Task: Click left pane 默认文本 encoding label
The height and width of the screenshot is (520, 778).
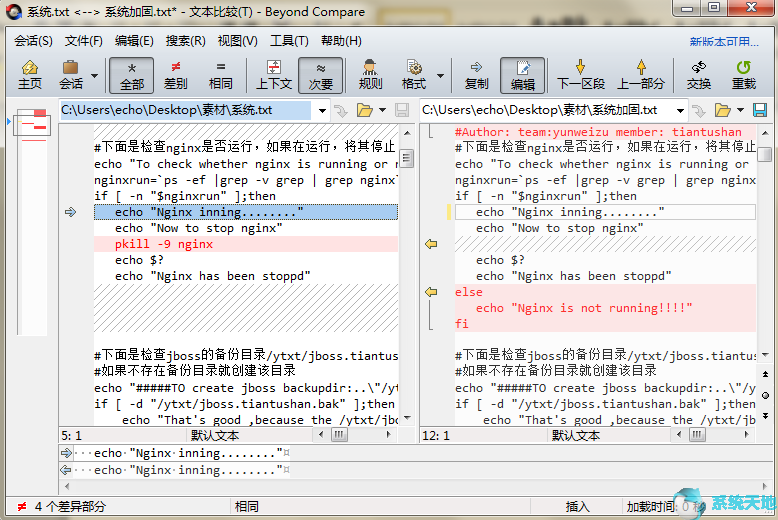Action: pyautogui.click(x=215, y=436)
